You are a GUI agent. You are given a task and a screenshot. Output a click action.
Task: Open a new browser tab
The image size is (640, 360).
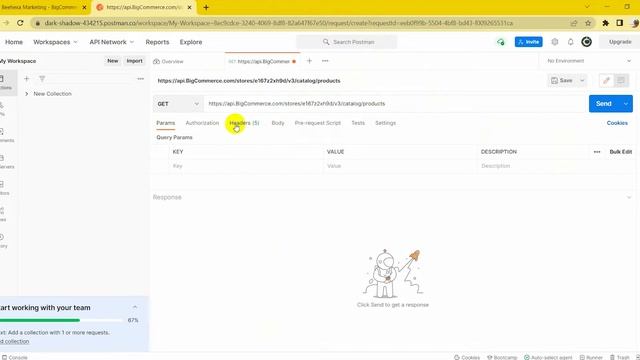(x=206, y=7)
